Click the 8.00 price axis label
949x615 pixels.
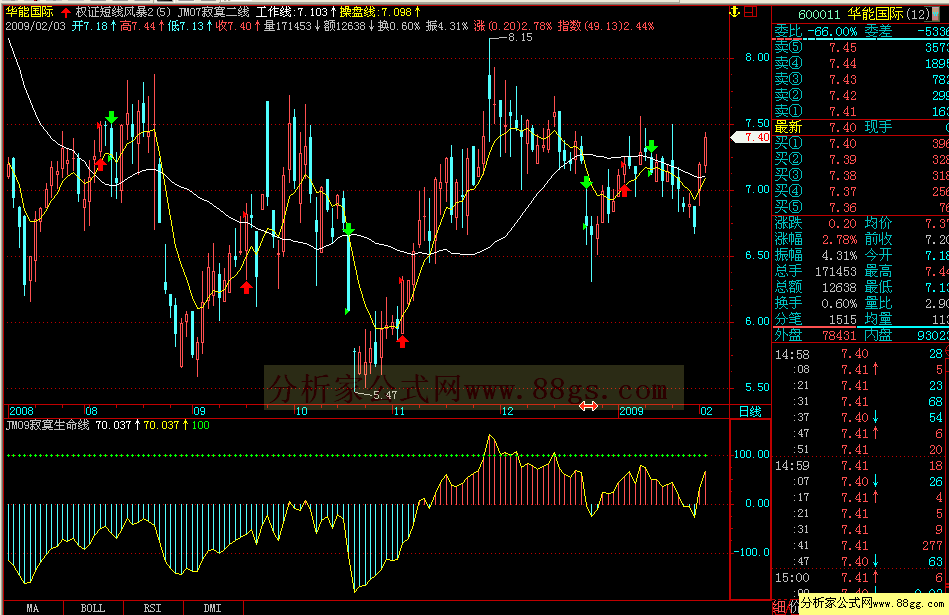tap(757, 58)
